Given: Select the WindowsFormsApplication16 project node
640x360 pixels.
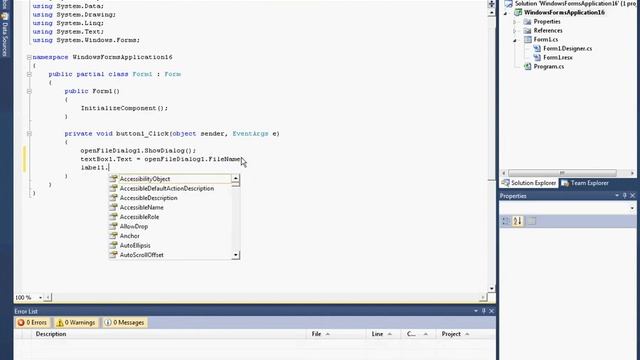Looking at the screenshot, I should pos(564,13).
